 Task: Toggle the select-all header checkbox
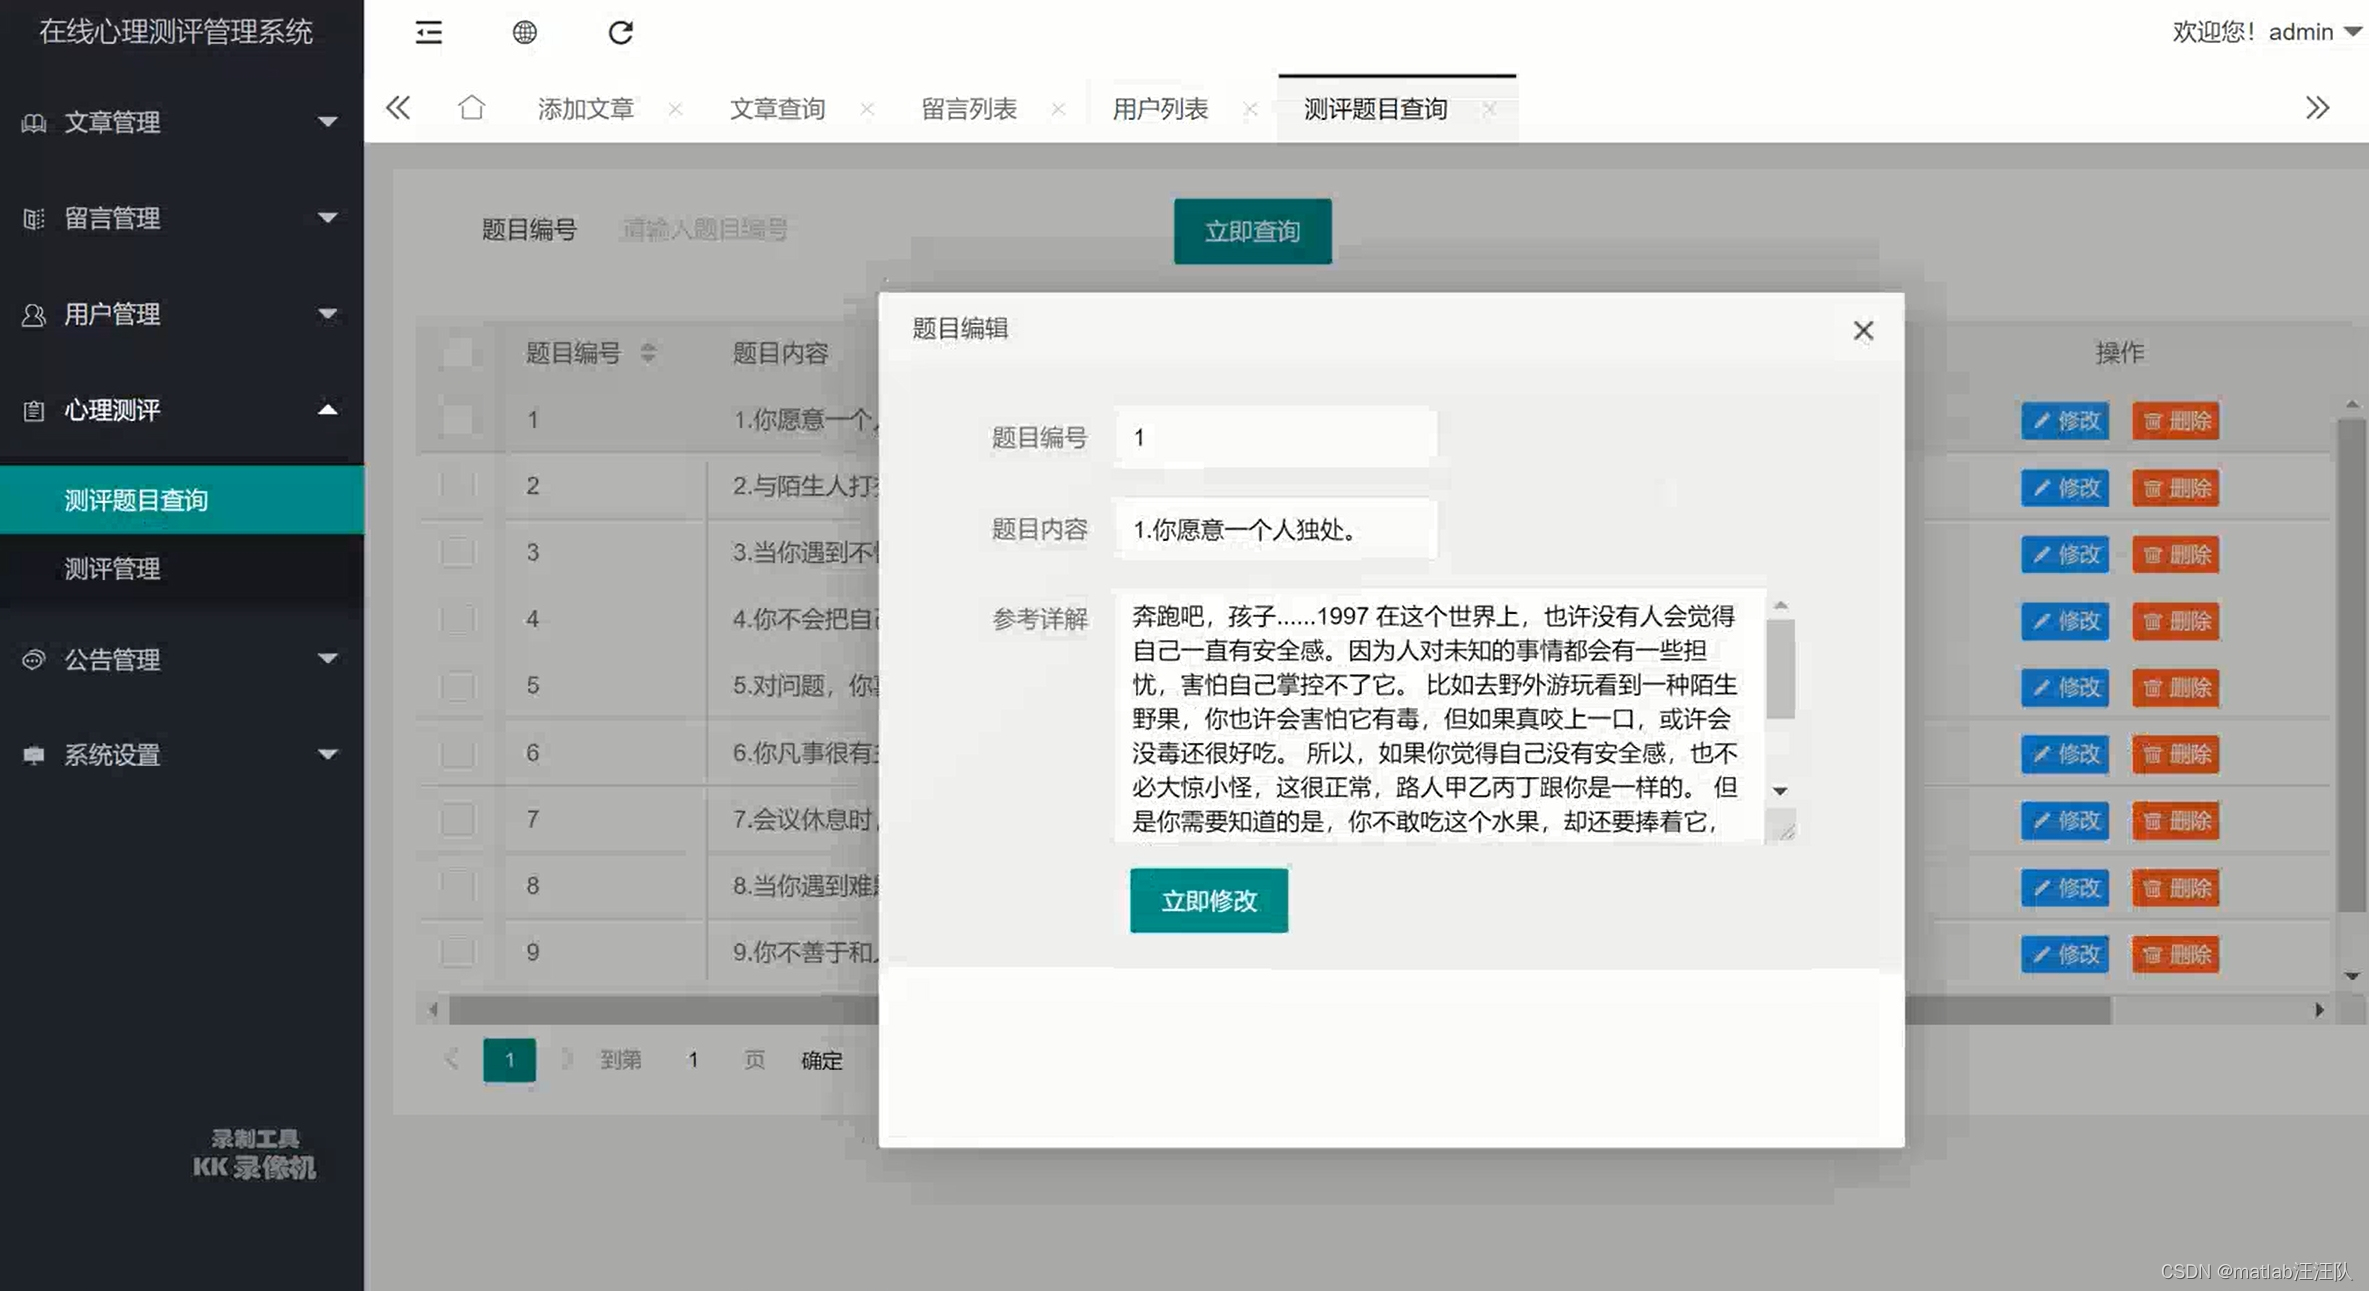[x=458, y=353]
